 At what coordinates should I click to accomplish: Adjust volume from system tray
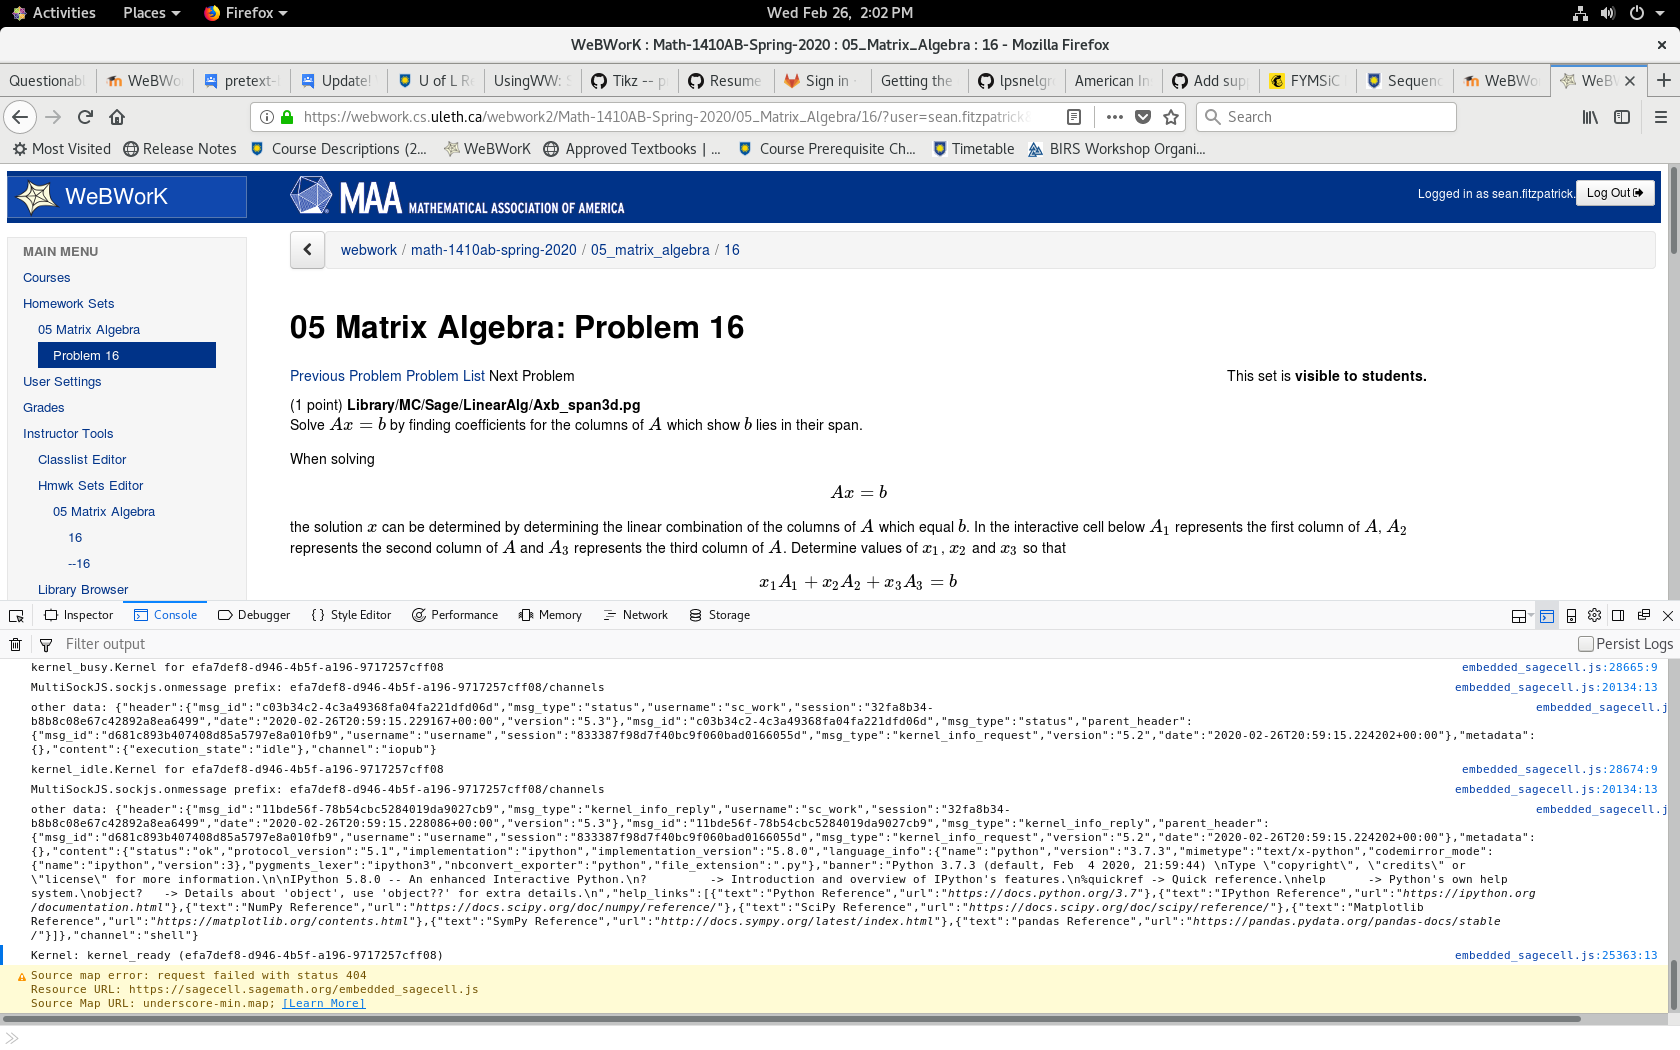coord(1607,13)
